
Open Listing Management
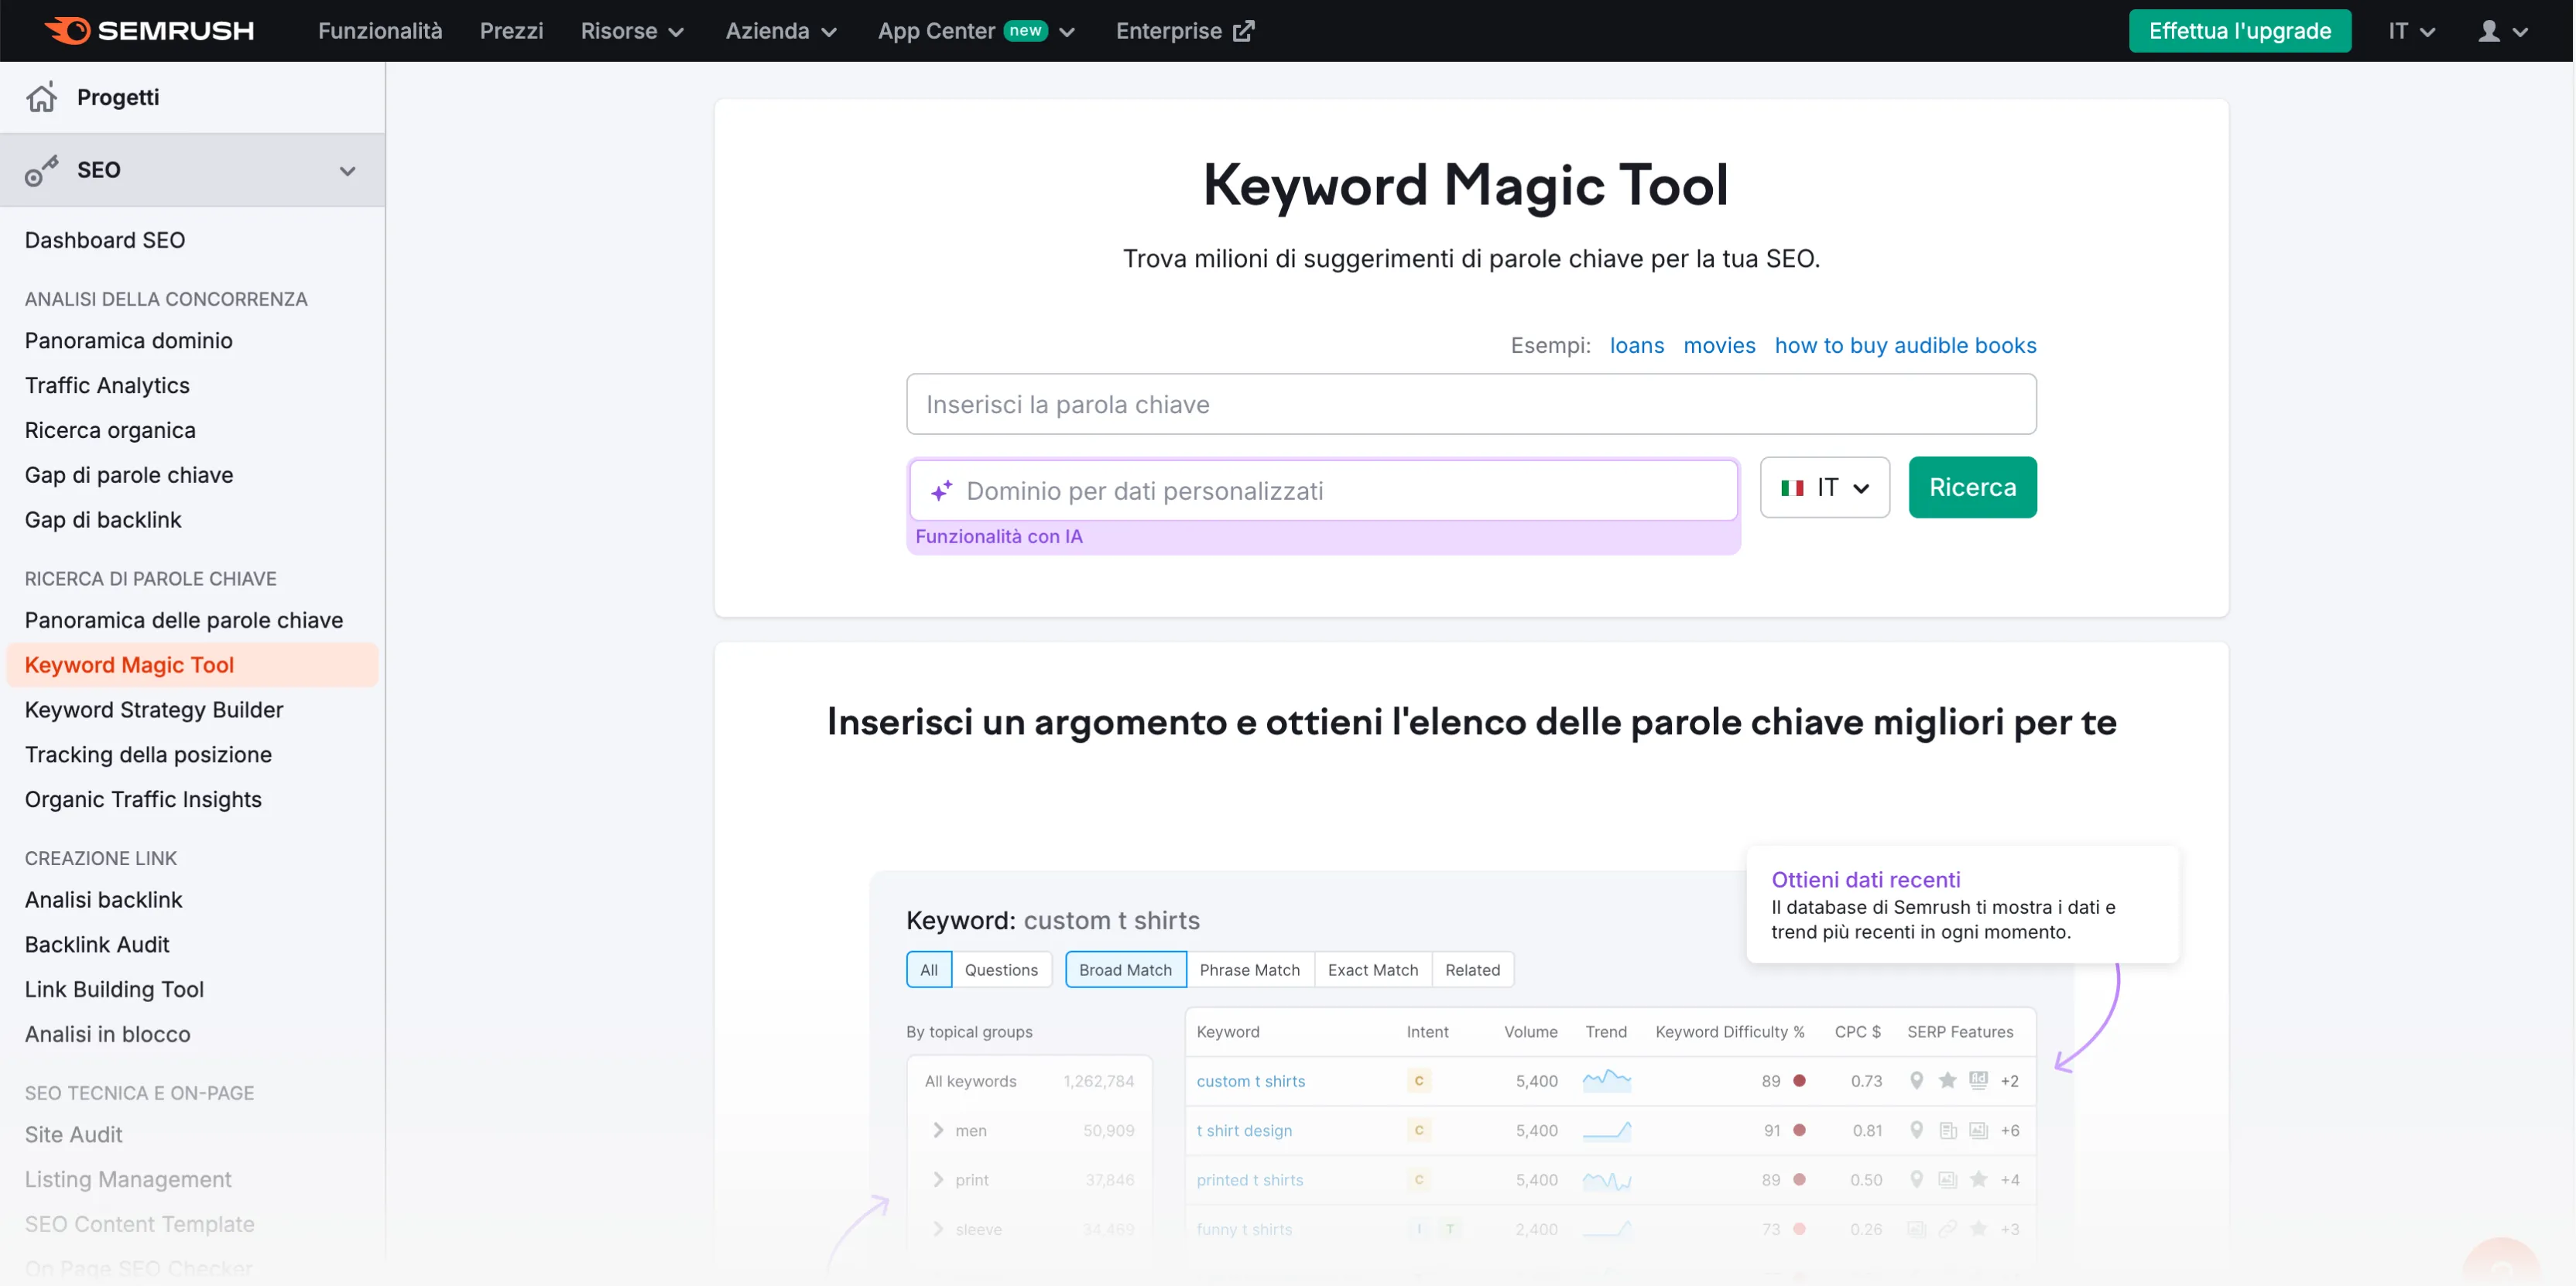(128, 1180)
